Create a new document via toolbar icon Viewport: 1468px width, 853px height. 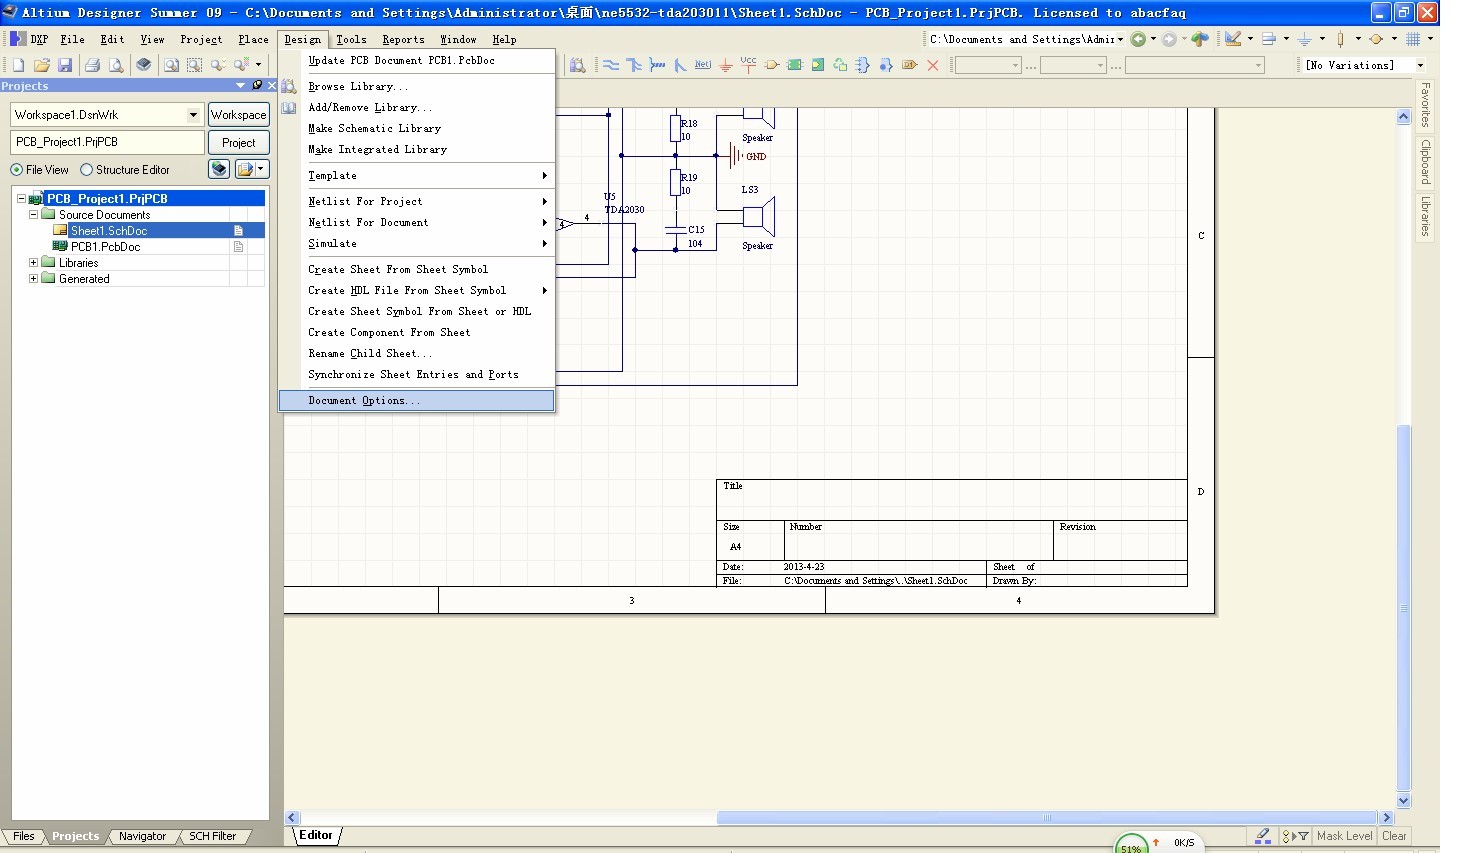(18, 65)
